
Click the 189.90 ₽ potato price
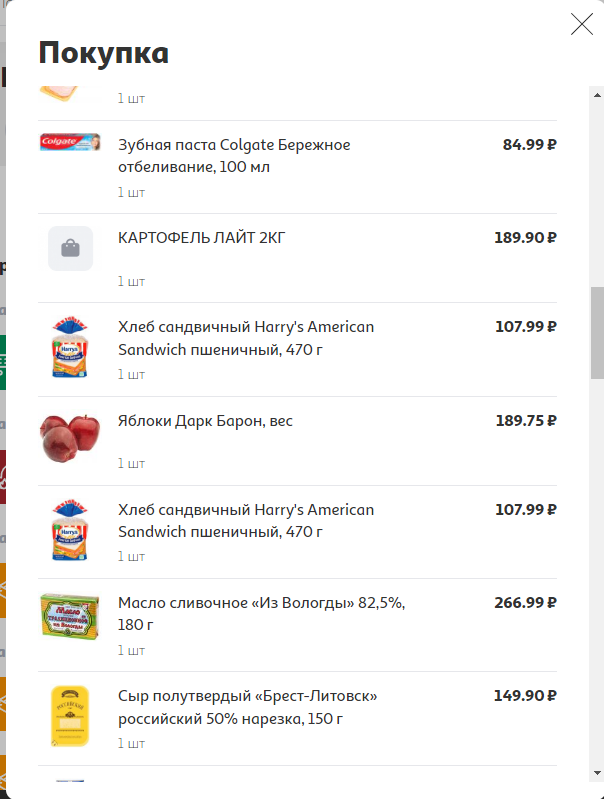525,238
